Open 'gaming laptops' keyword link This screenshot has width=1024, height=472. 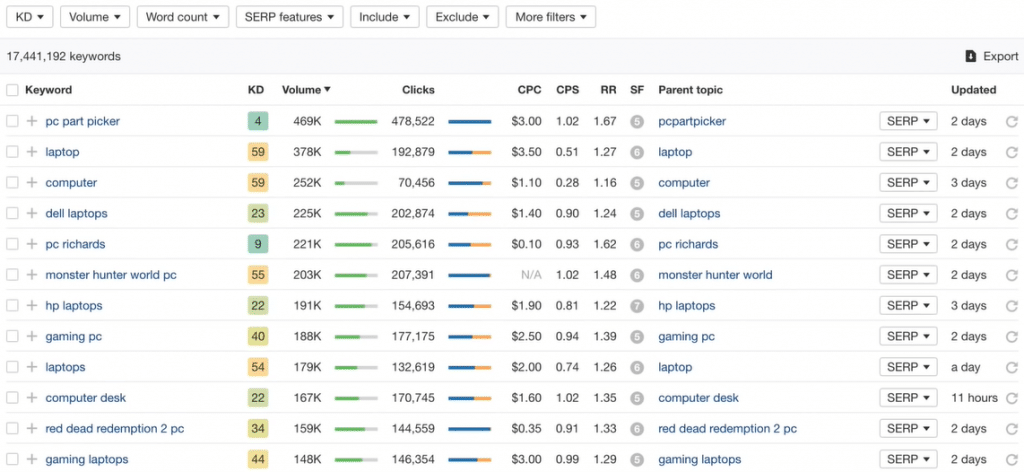pos(87,459)
